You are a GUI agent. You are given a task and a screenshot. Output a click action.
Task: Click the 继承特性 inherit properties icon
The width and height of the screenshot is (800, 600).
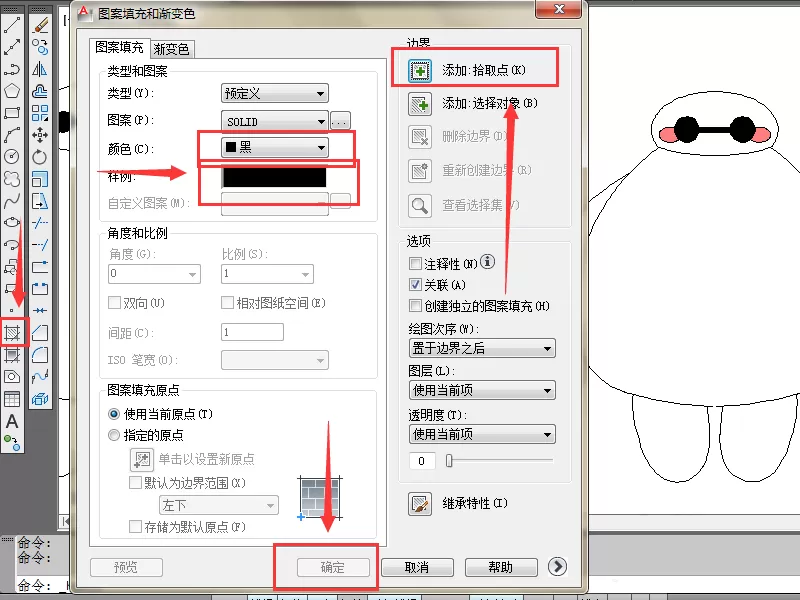420,504
